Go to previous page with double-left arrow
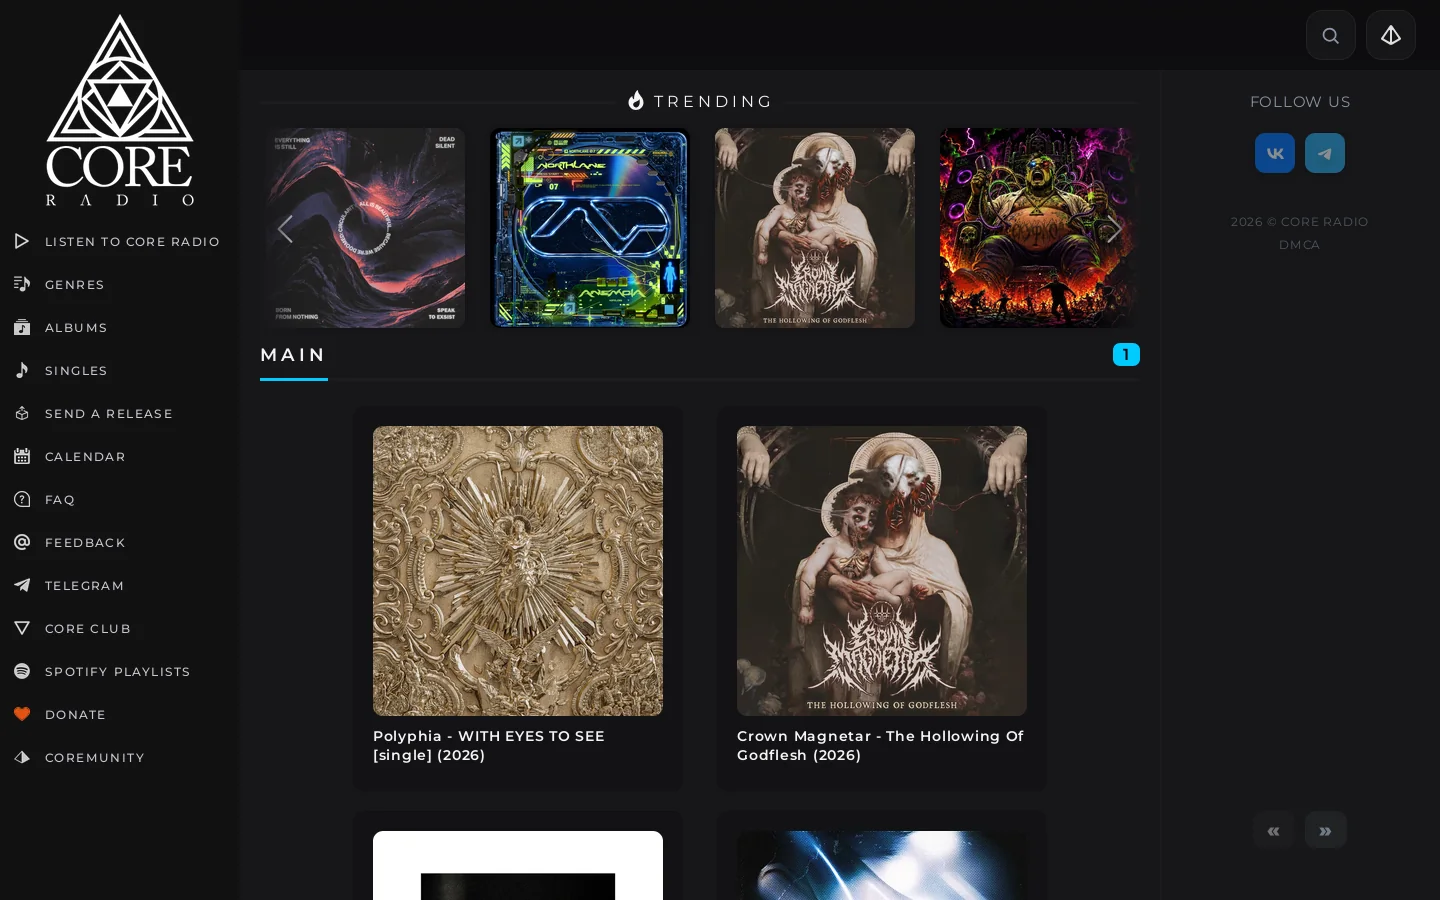The image size is (1440, 900). tap(1273, 830)
